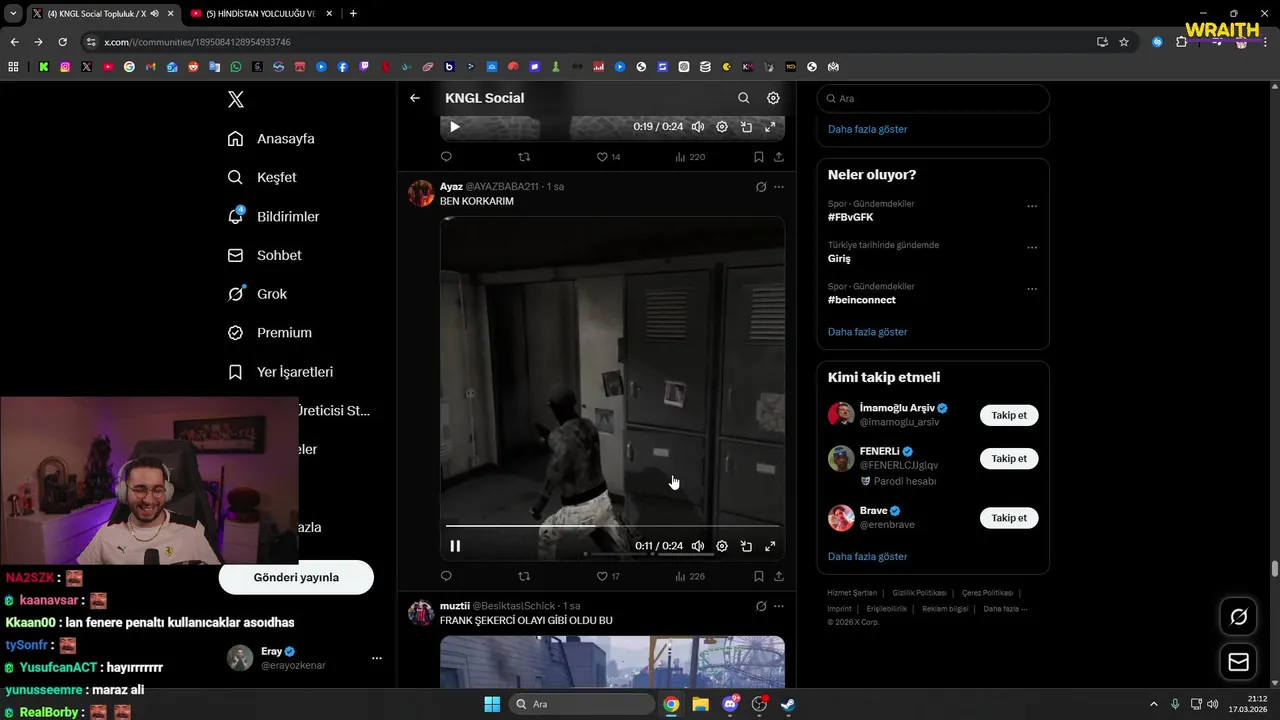This screenshot has width=1280, height=720.
Task: Go back from KNGL Social community
Action: coord(415,98)
